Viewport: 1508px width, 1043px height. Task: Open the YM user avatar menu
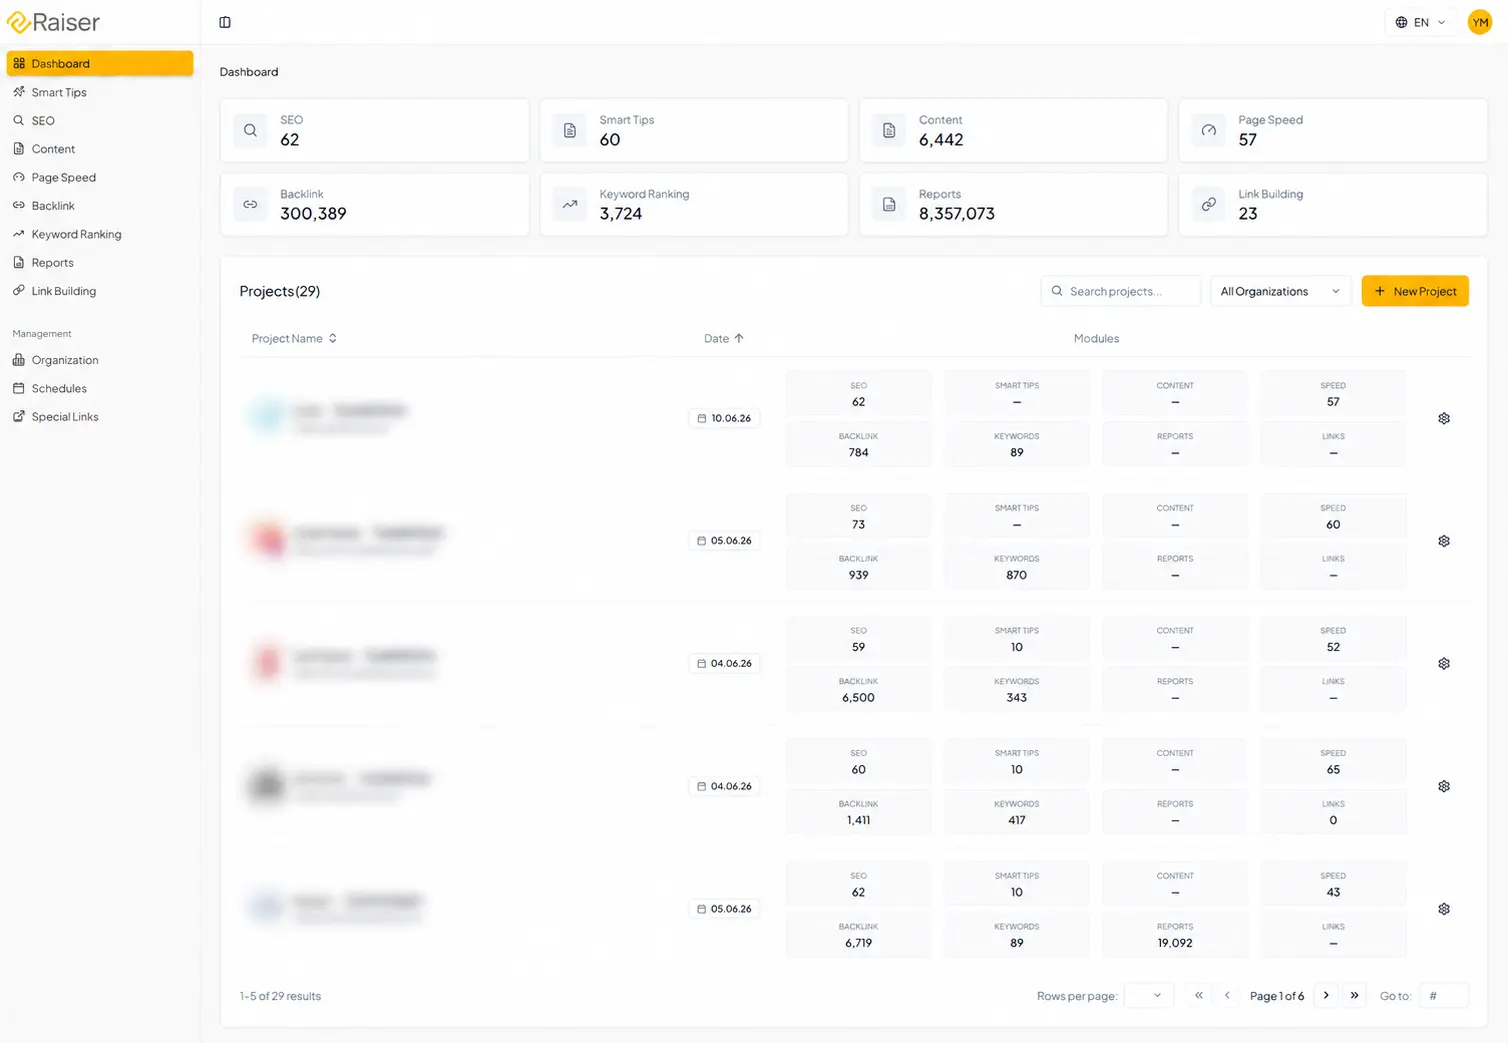(x=1480, y=22)
